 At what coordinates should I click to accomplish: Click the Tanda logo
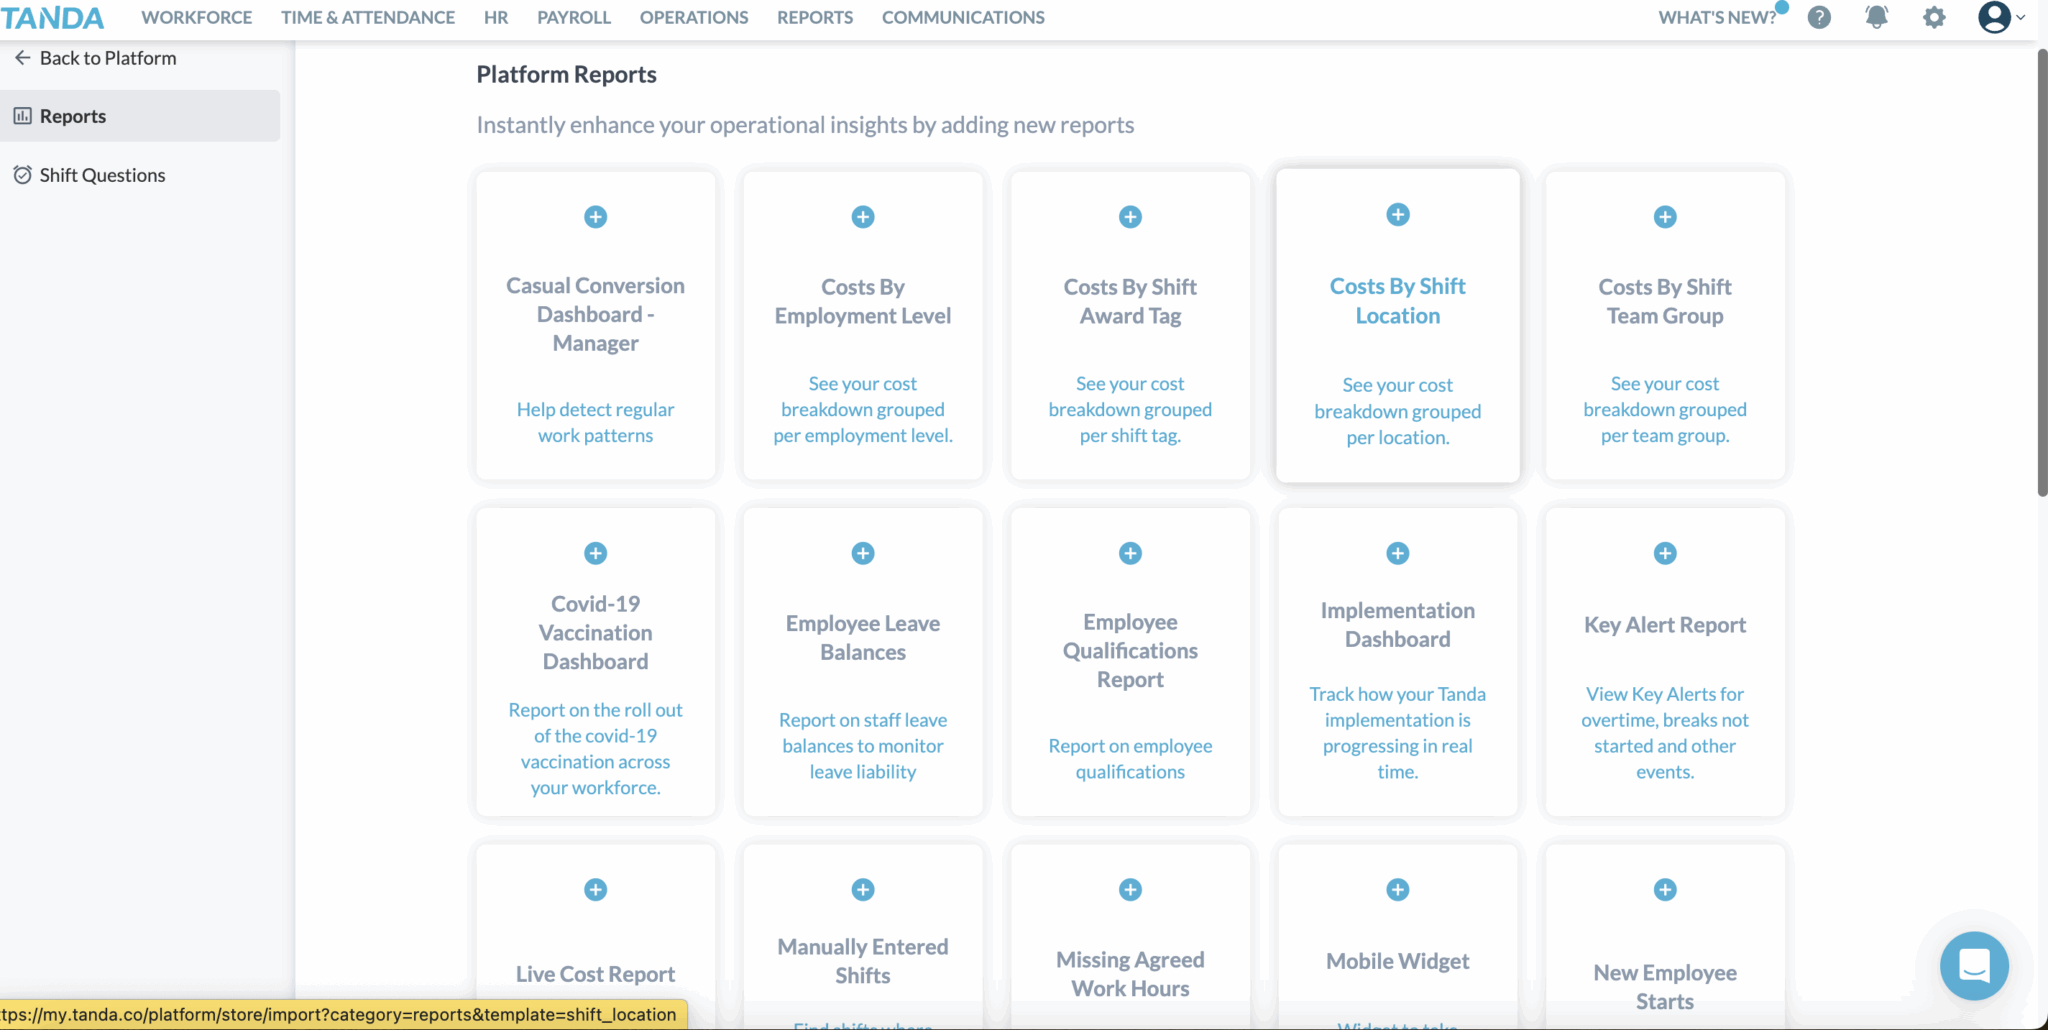[x=52, y=17]
